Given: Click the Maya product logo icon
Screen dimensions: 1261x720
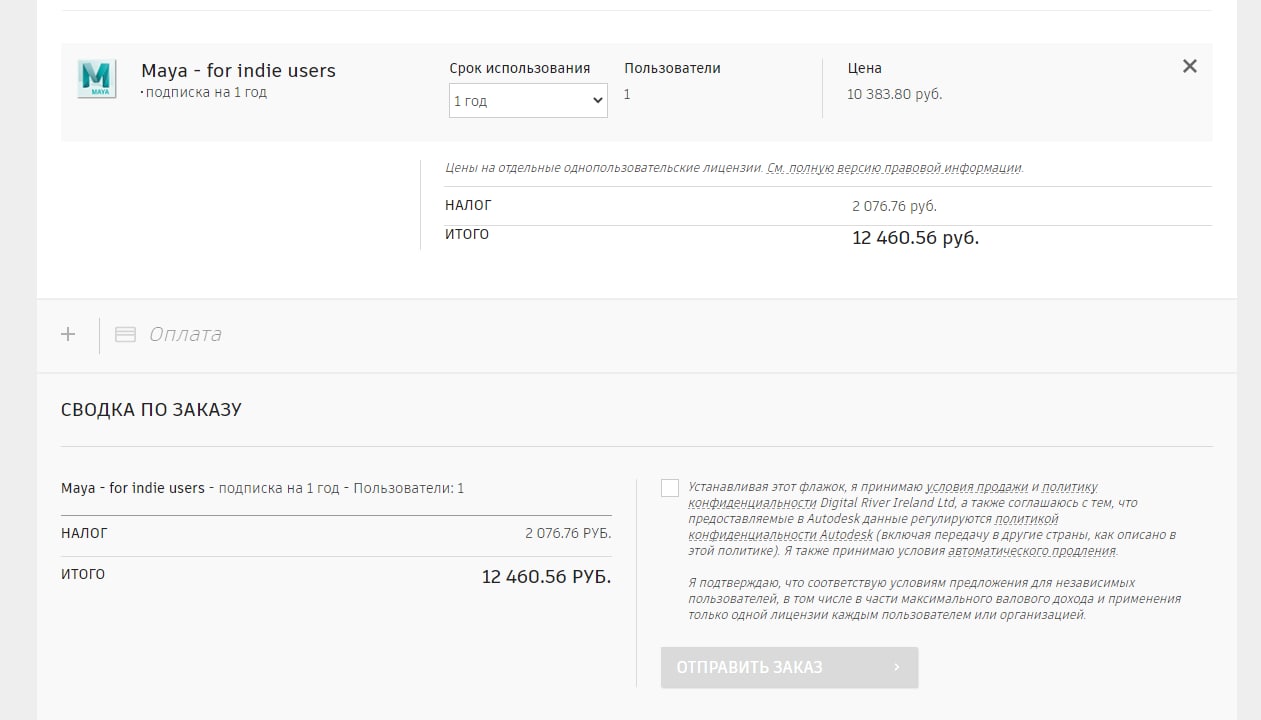Looking at the screenshot, I should 97,79.
